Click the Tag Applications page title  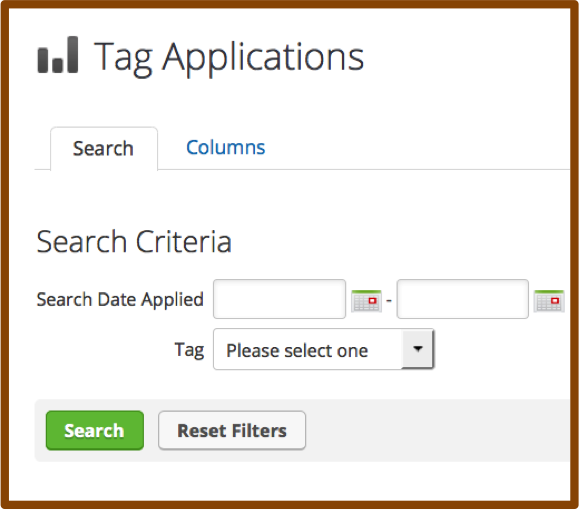[x=229, y=57]
